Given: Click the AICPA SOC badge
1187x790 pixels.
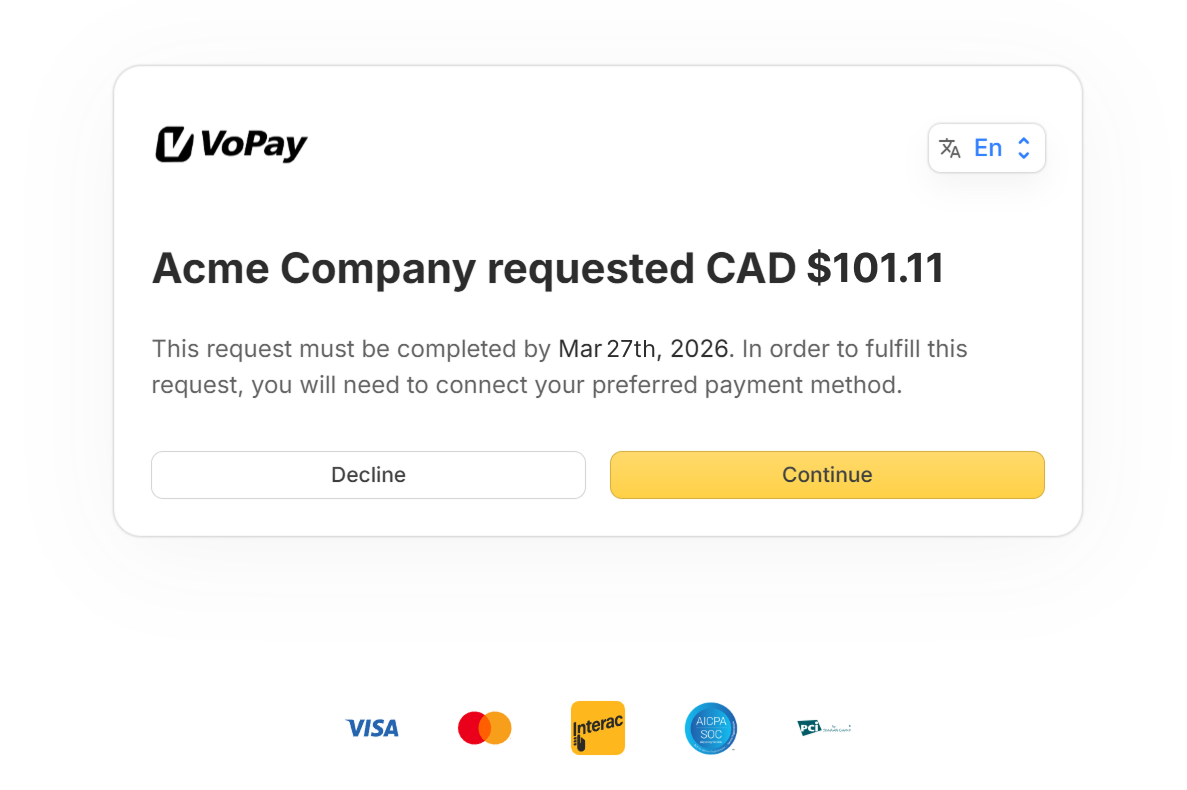Looking at the screenshot, I should [x=711, y=728].
